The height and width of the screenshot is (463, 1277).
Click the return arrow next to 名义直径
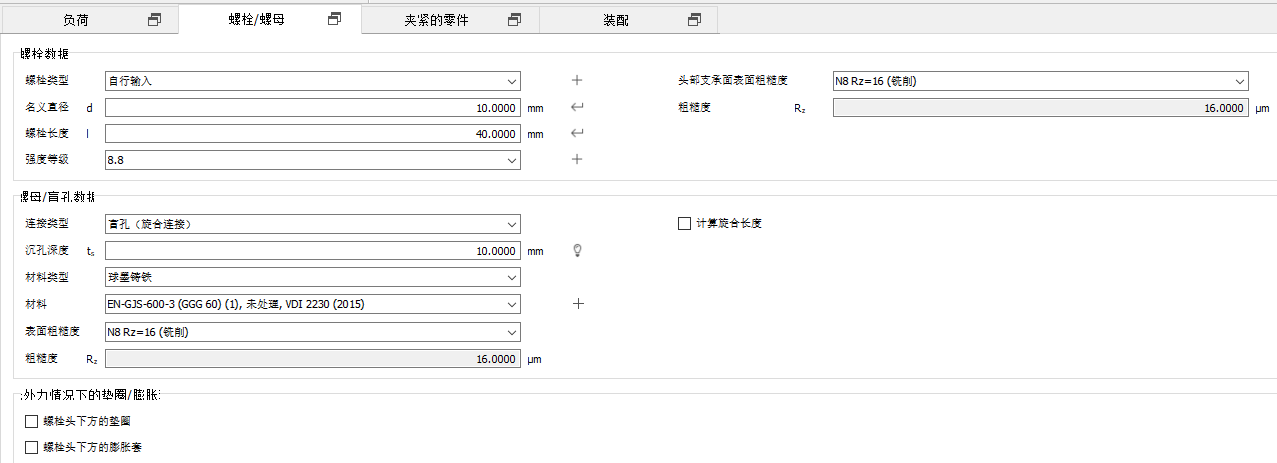pyautogui.click(x=576, y=107)
